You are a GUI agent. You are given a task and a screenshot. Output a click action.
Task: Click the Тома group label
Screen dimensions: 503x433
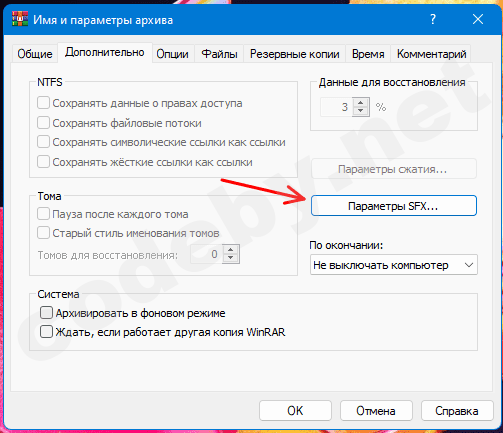pyautogui.click(x=49, y=196)
